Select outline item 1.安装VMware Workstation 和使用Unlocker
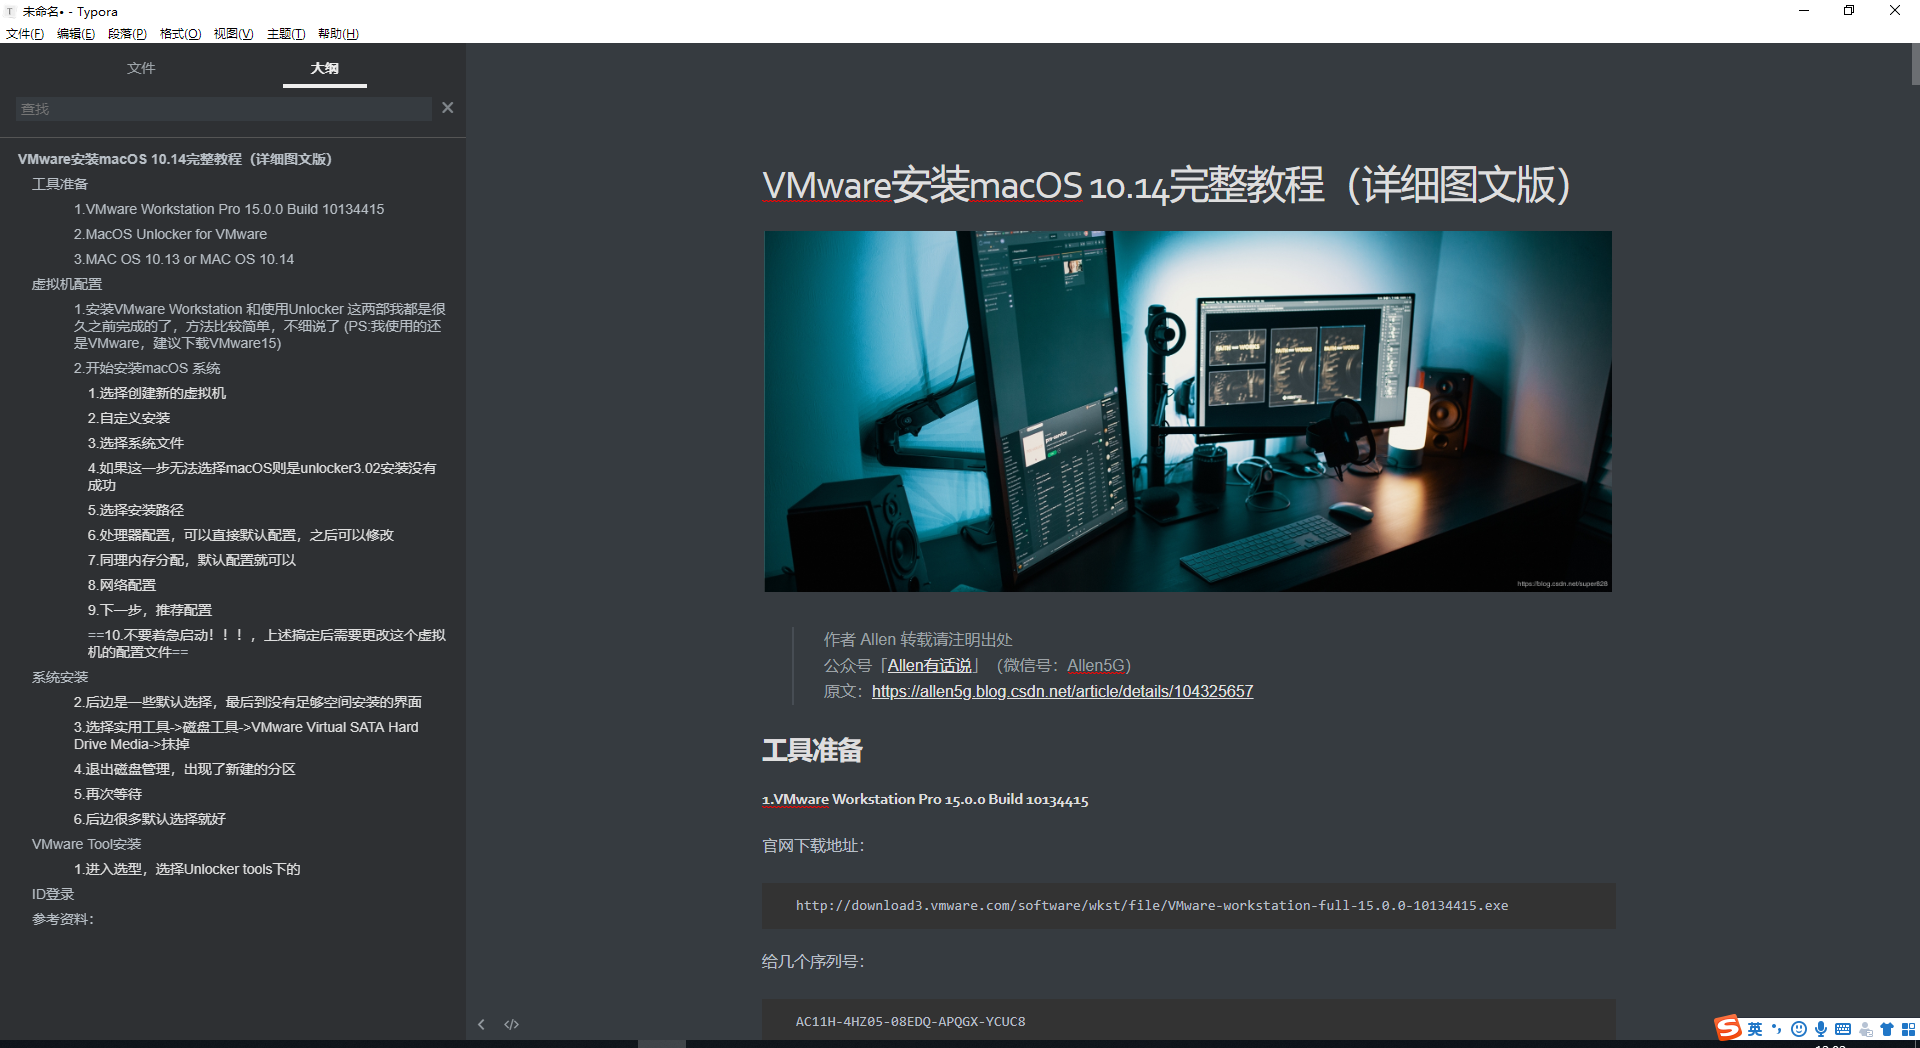1920x1048 pixels. tap(260, 326)
